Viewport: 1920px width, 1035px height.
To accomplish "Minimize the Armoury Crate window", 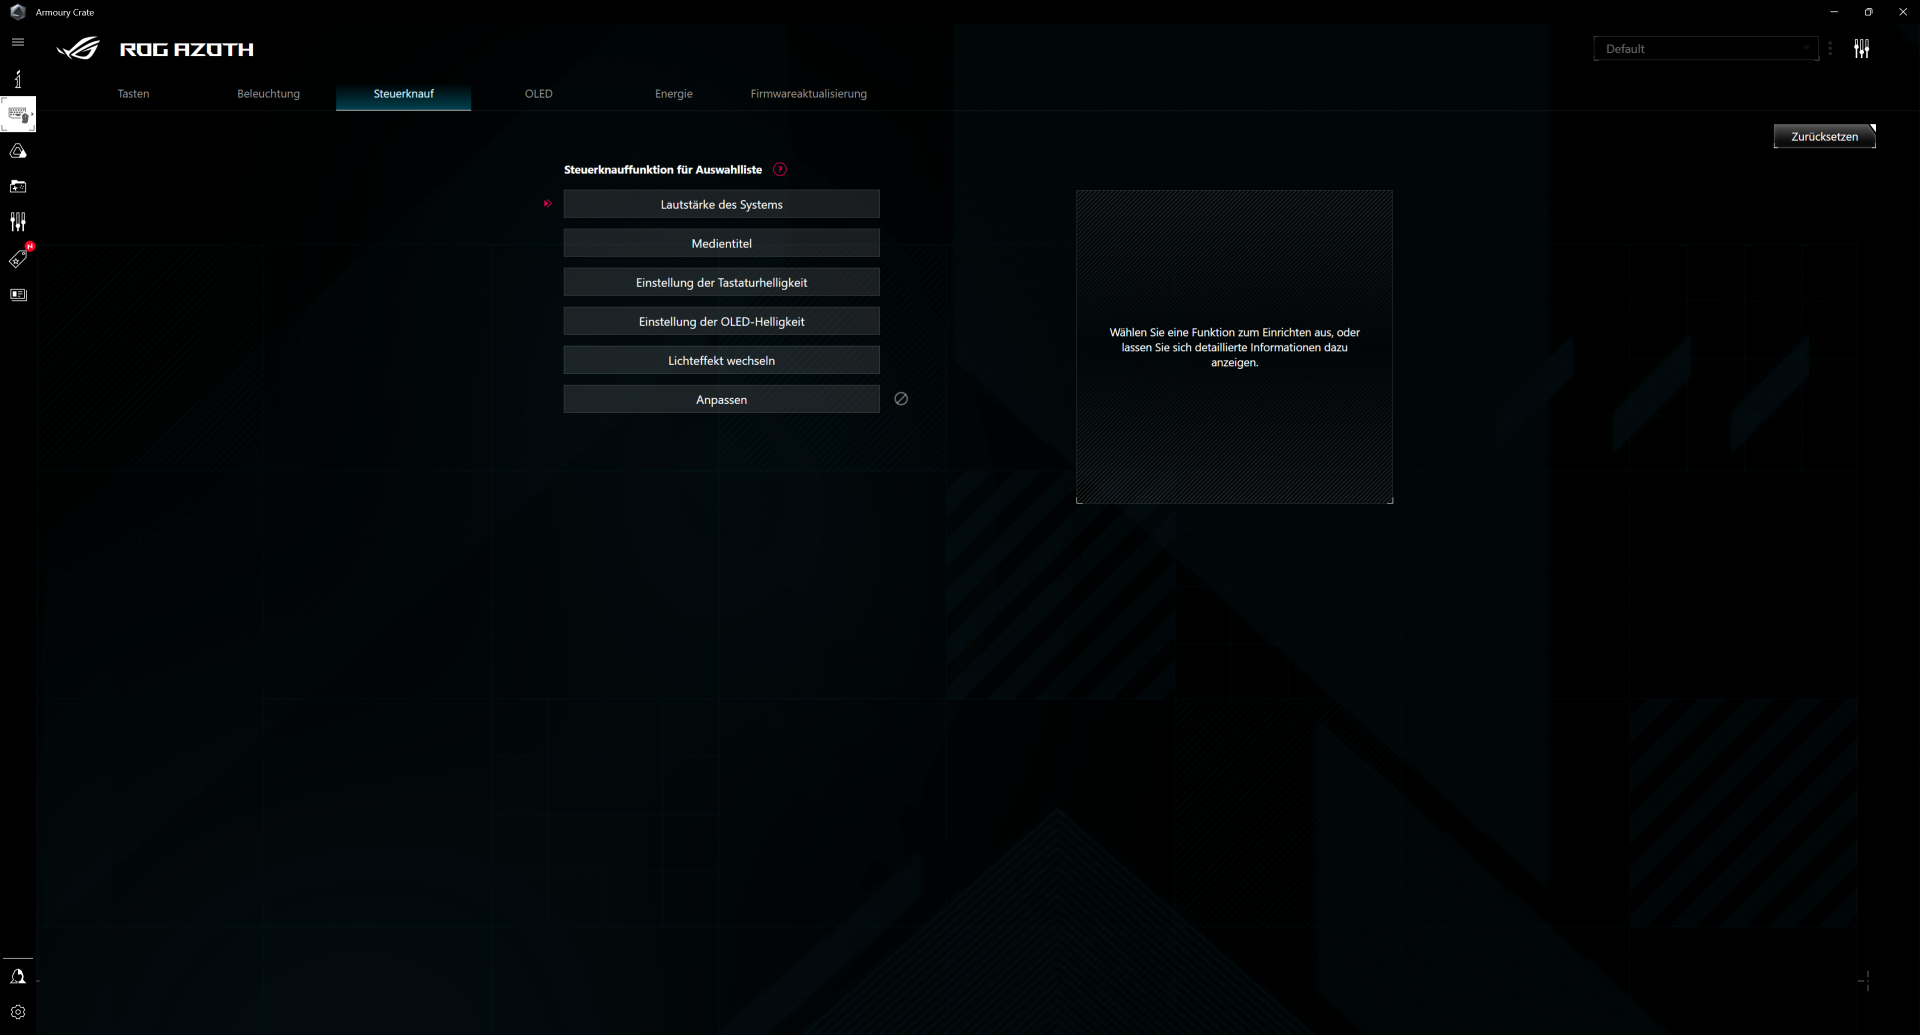I will 1833,12.
